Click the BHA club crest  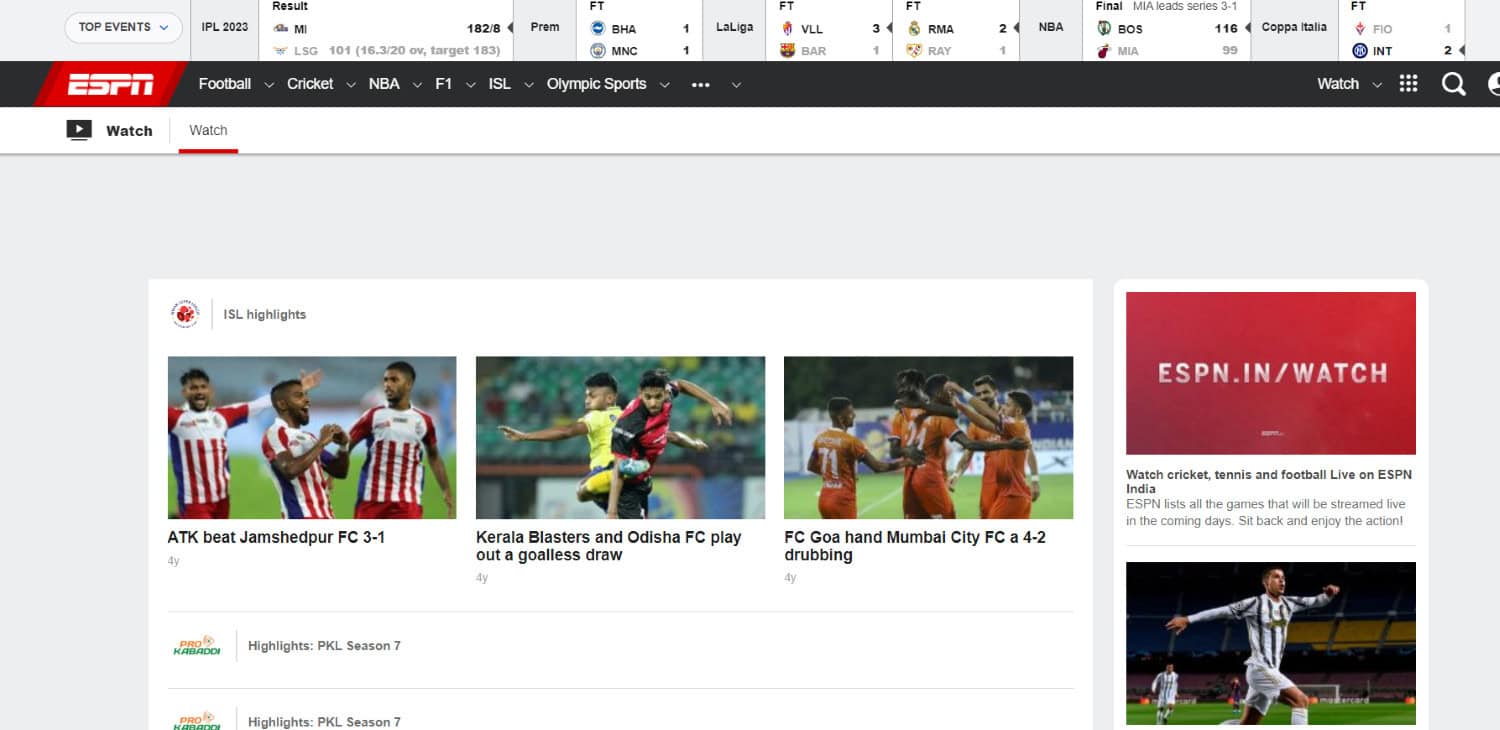pyautogui.click(x=598, y=29)
